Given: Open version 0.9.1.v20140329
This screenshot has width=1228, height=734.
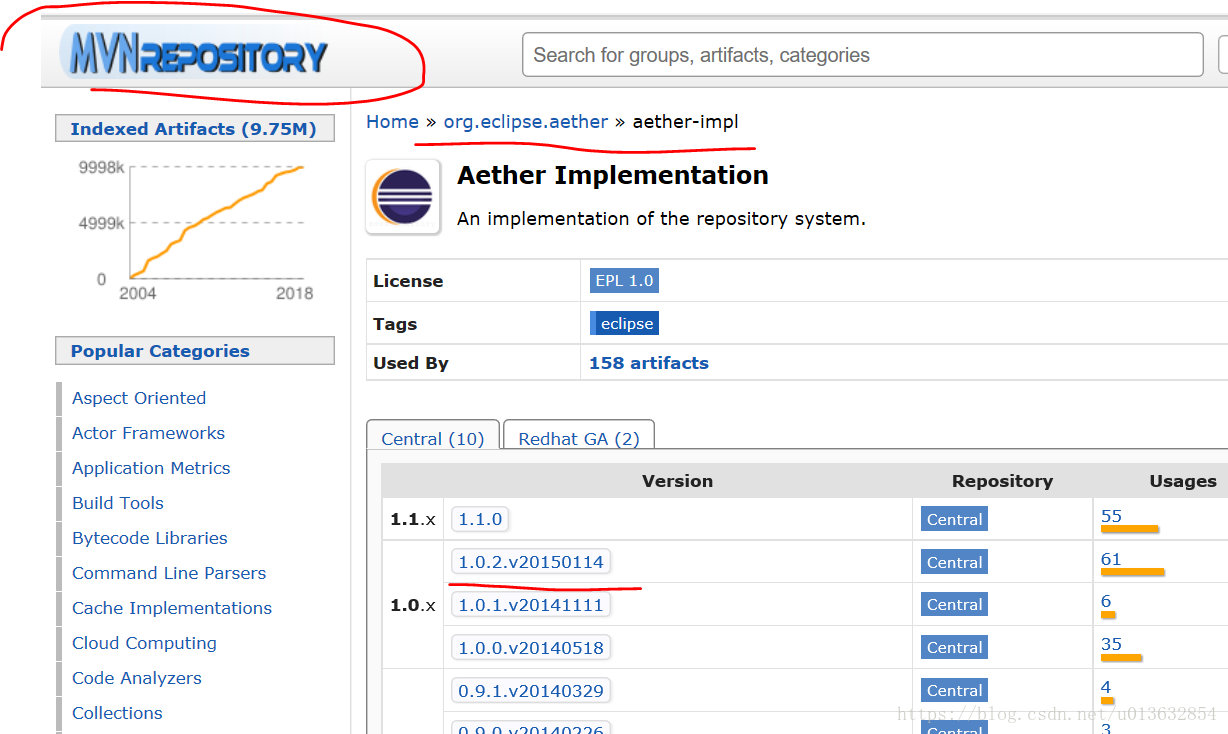Looking at the screenshot, I should (531, 691).
